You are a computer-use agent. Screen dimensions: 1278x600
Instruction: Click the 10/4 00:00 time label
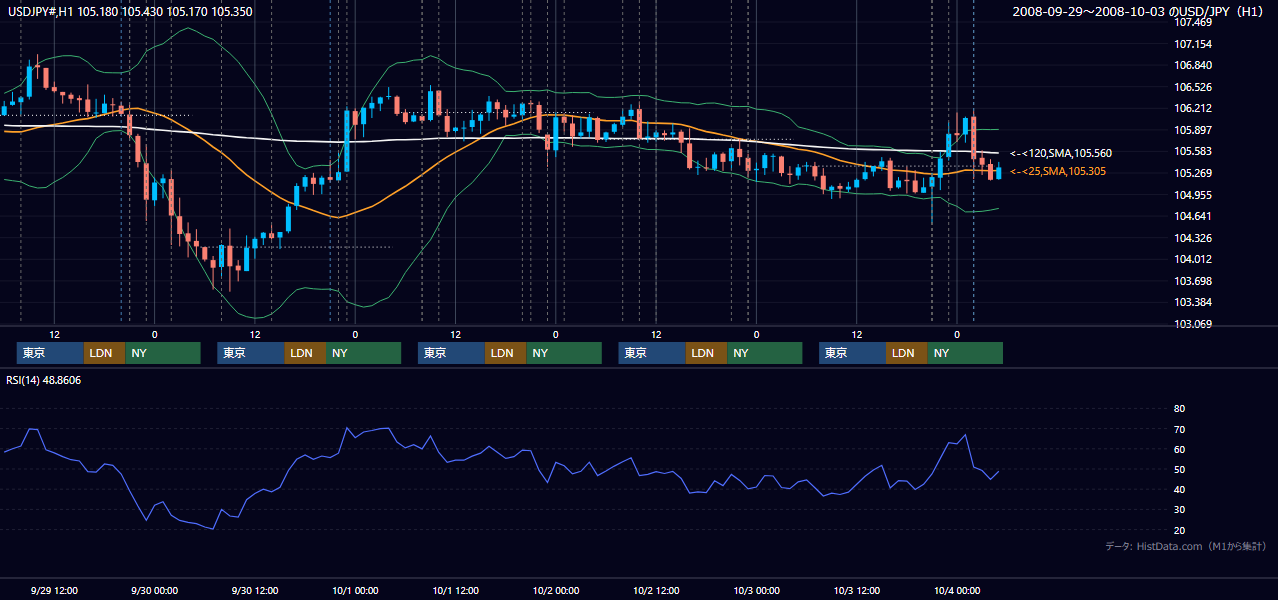pyautogui.click(x=957, y=591)
